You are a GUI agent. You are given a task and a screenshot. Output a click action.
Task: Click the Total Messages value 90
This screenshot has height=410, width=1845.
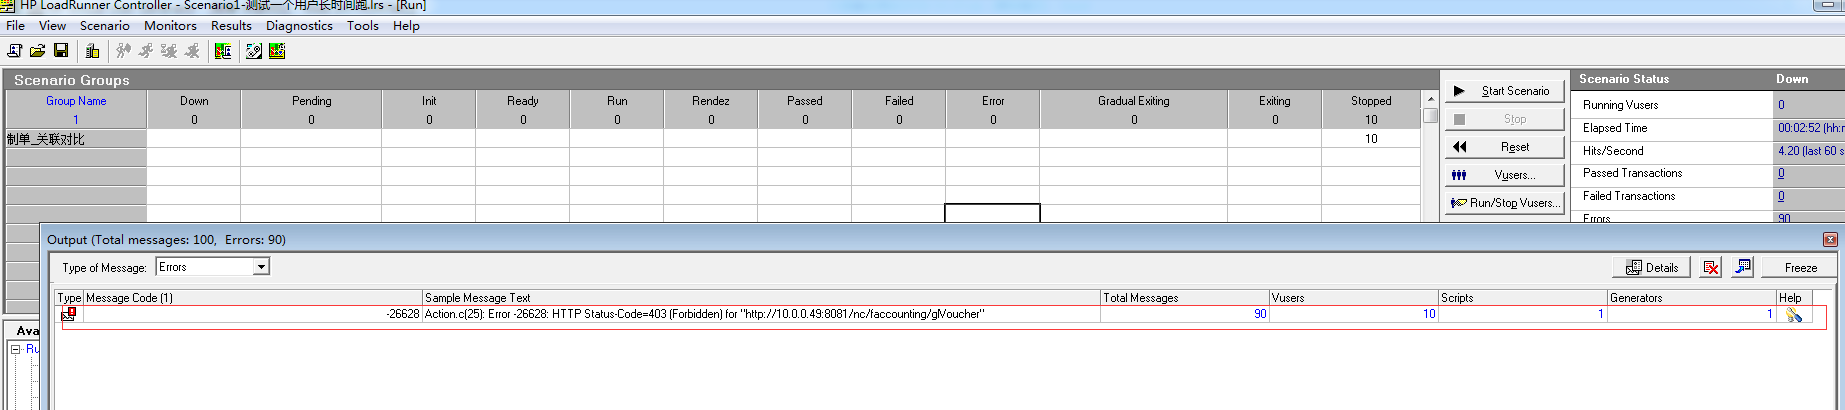(x=1260, y=314)
